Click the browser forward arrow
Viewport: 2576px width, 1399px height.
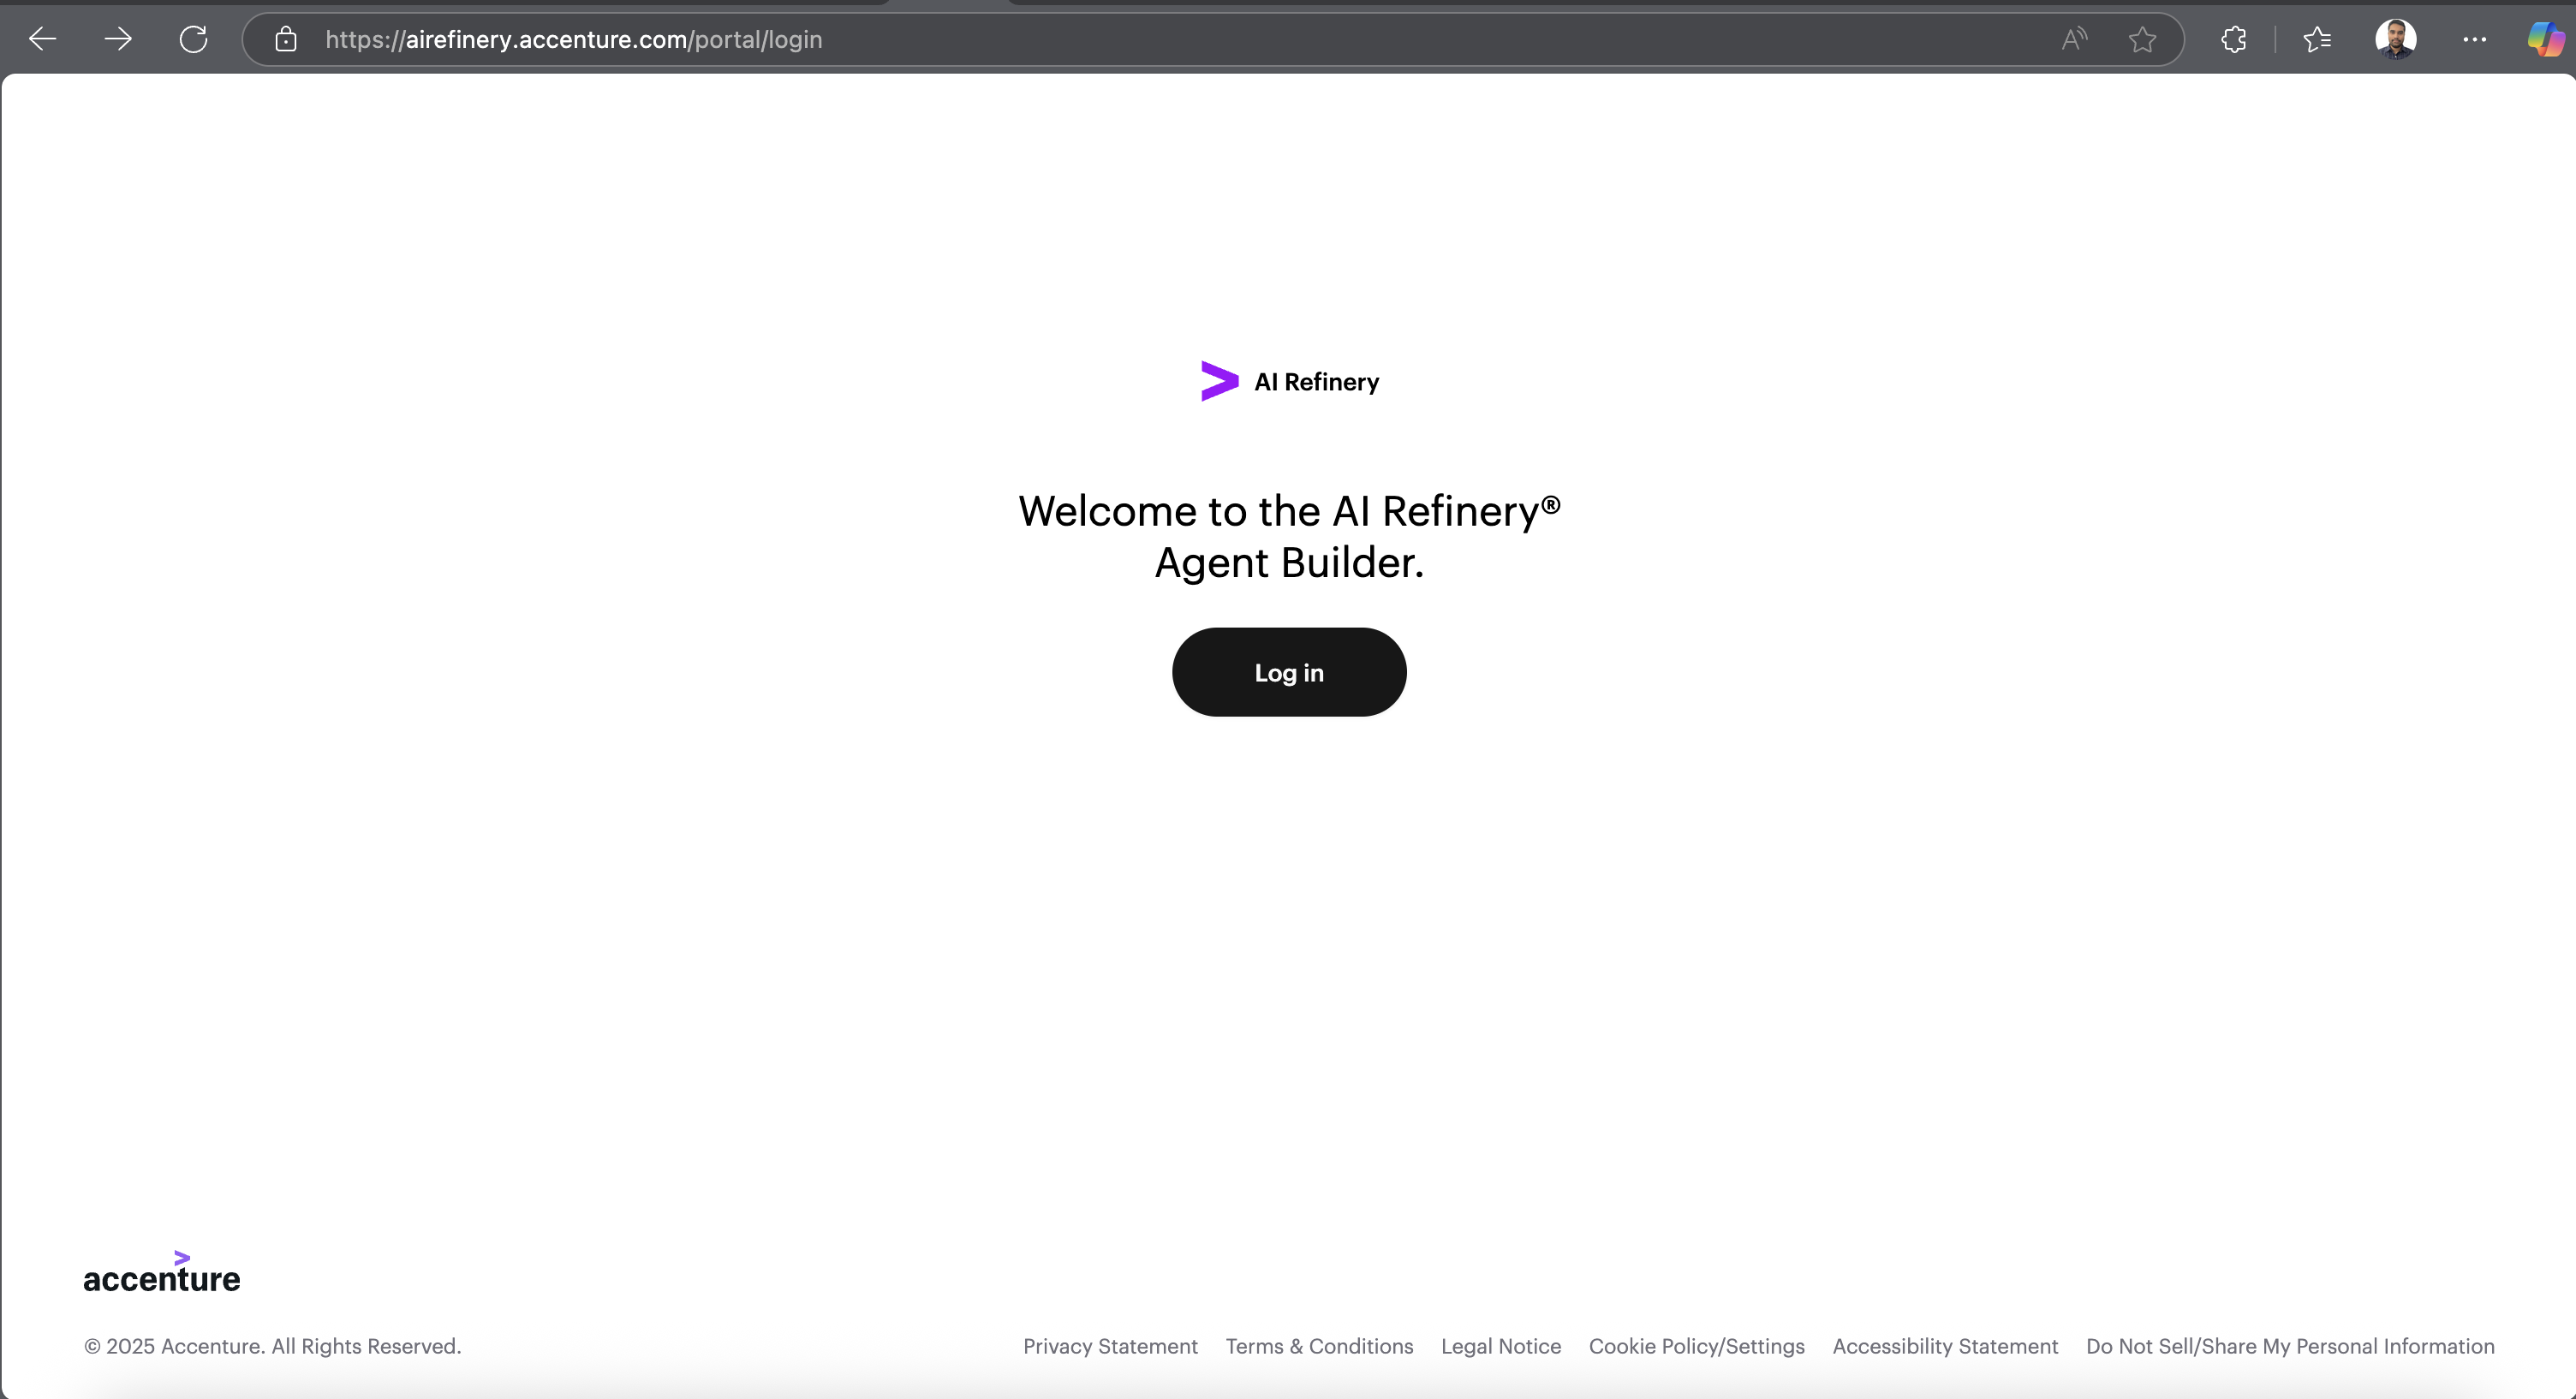click(x=118, y=39)
